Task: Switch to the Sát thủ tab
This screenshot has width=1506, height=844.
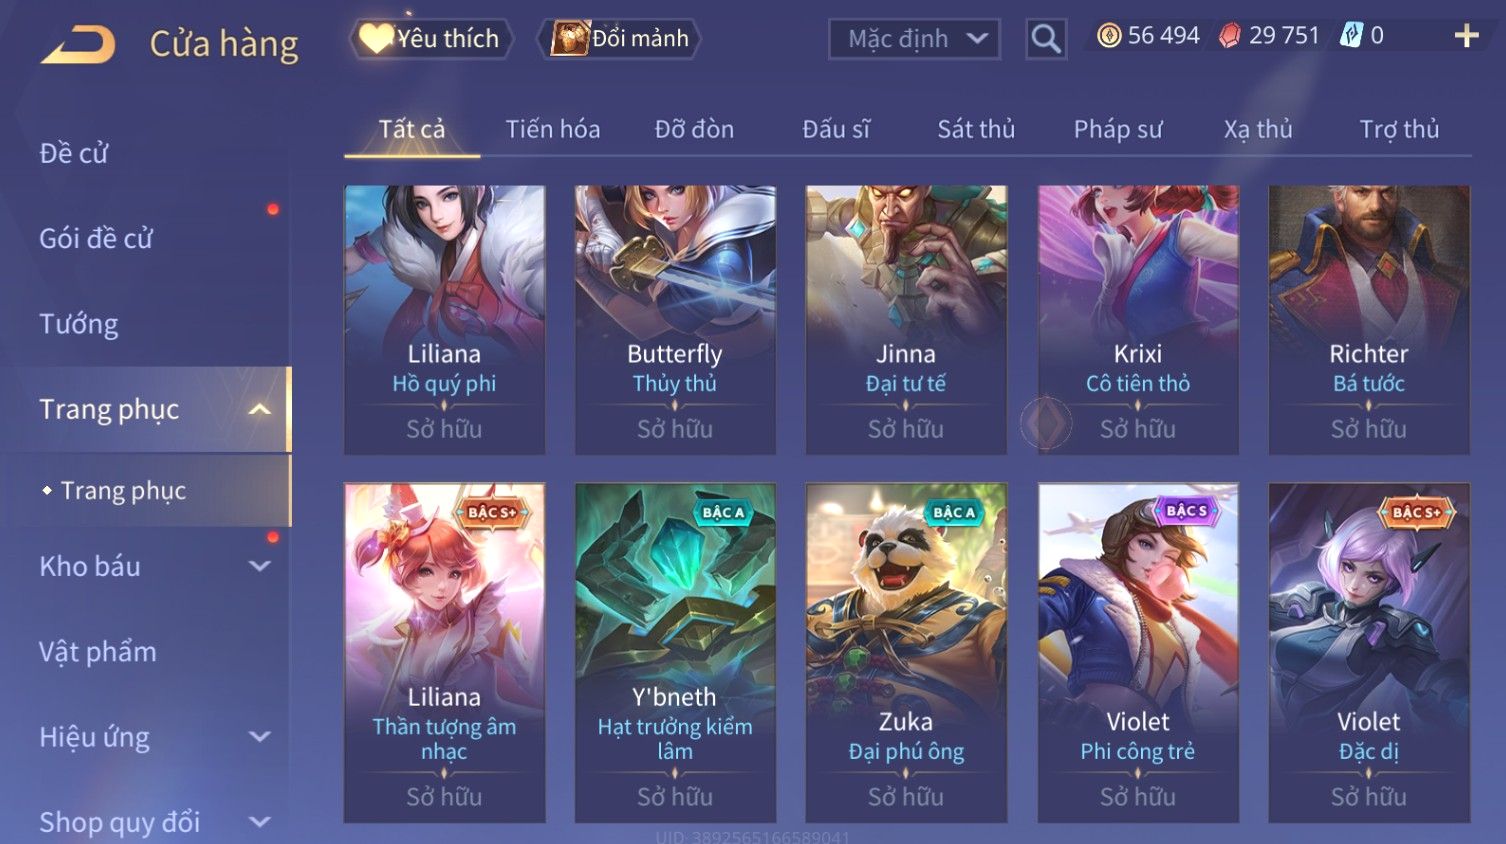Action: coord(975,129)
